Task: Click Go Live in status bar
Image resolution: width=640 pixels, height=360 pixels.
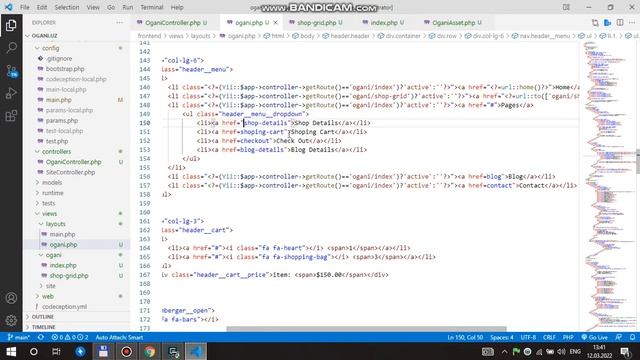Action: tap(594, 338)
